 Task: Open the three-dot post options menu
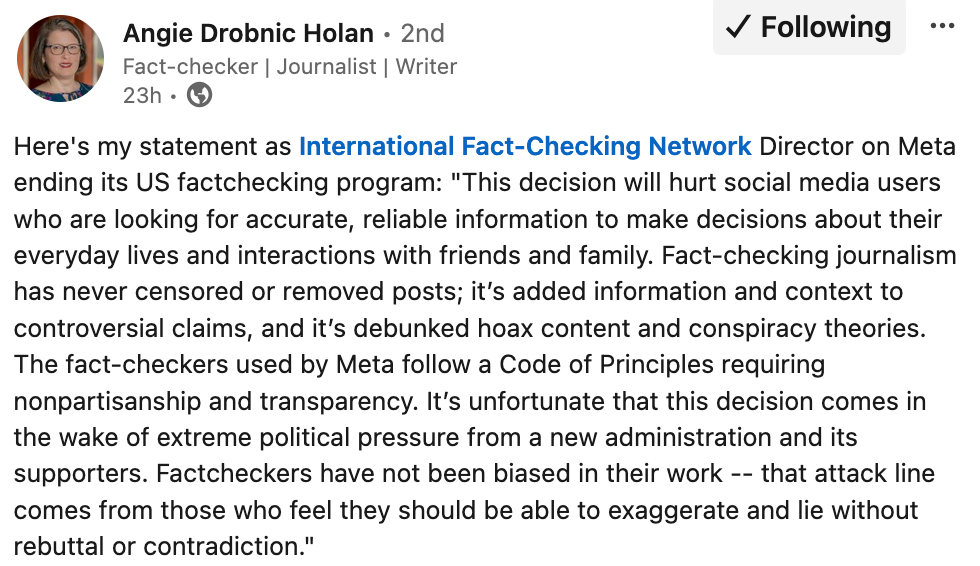(942, 26)
